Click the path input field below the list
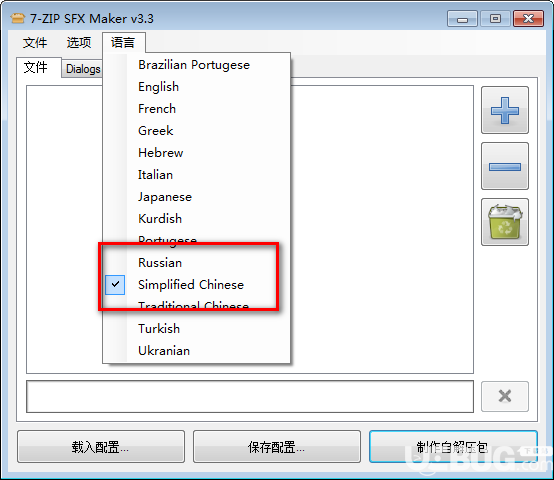Image resolution: width=554 pixels, height=480 pixels. [250, 396]
